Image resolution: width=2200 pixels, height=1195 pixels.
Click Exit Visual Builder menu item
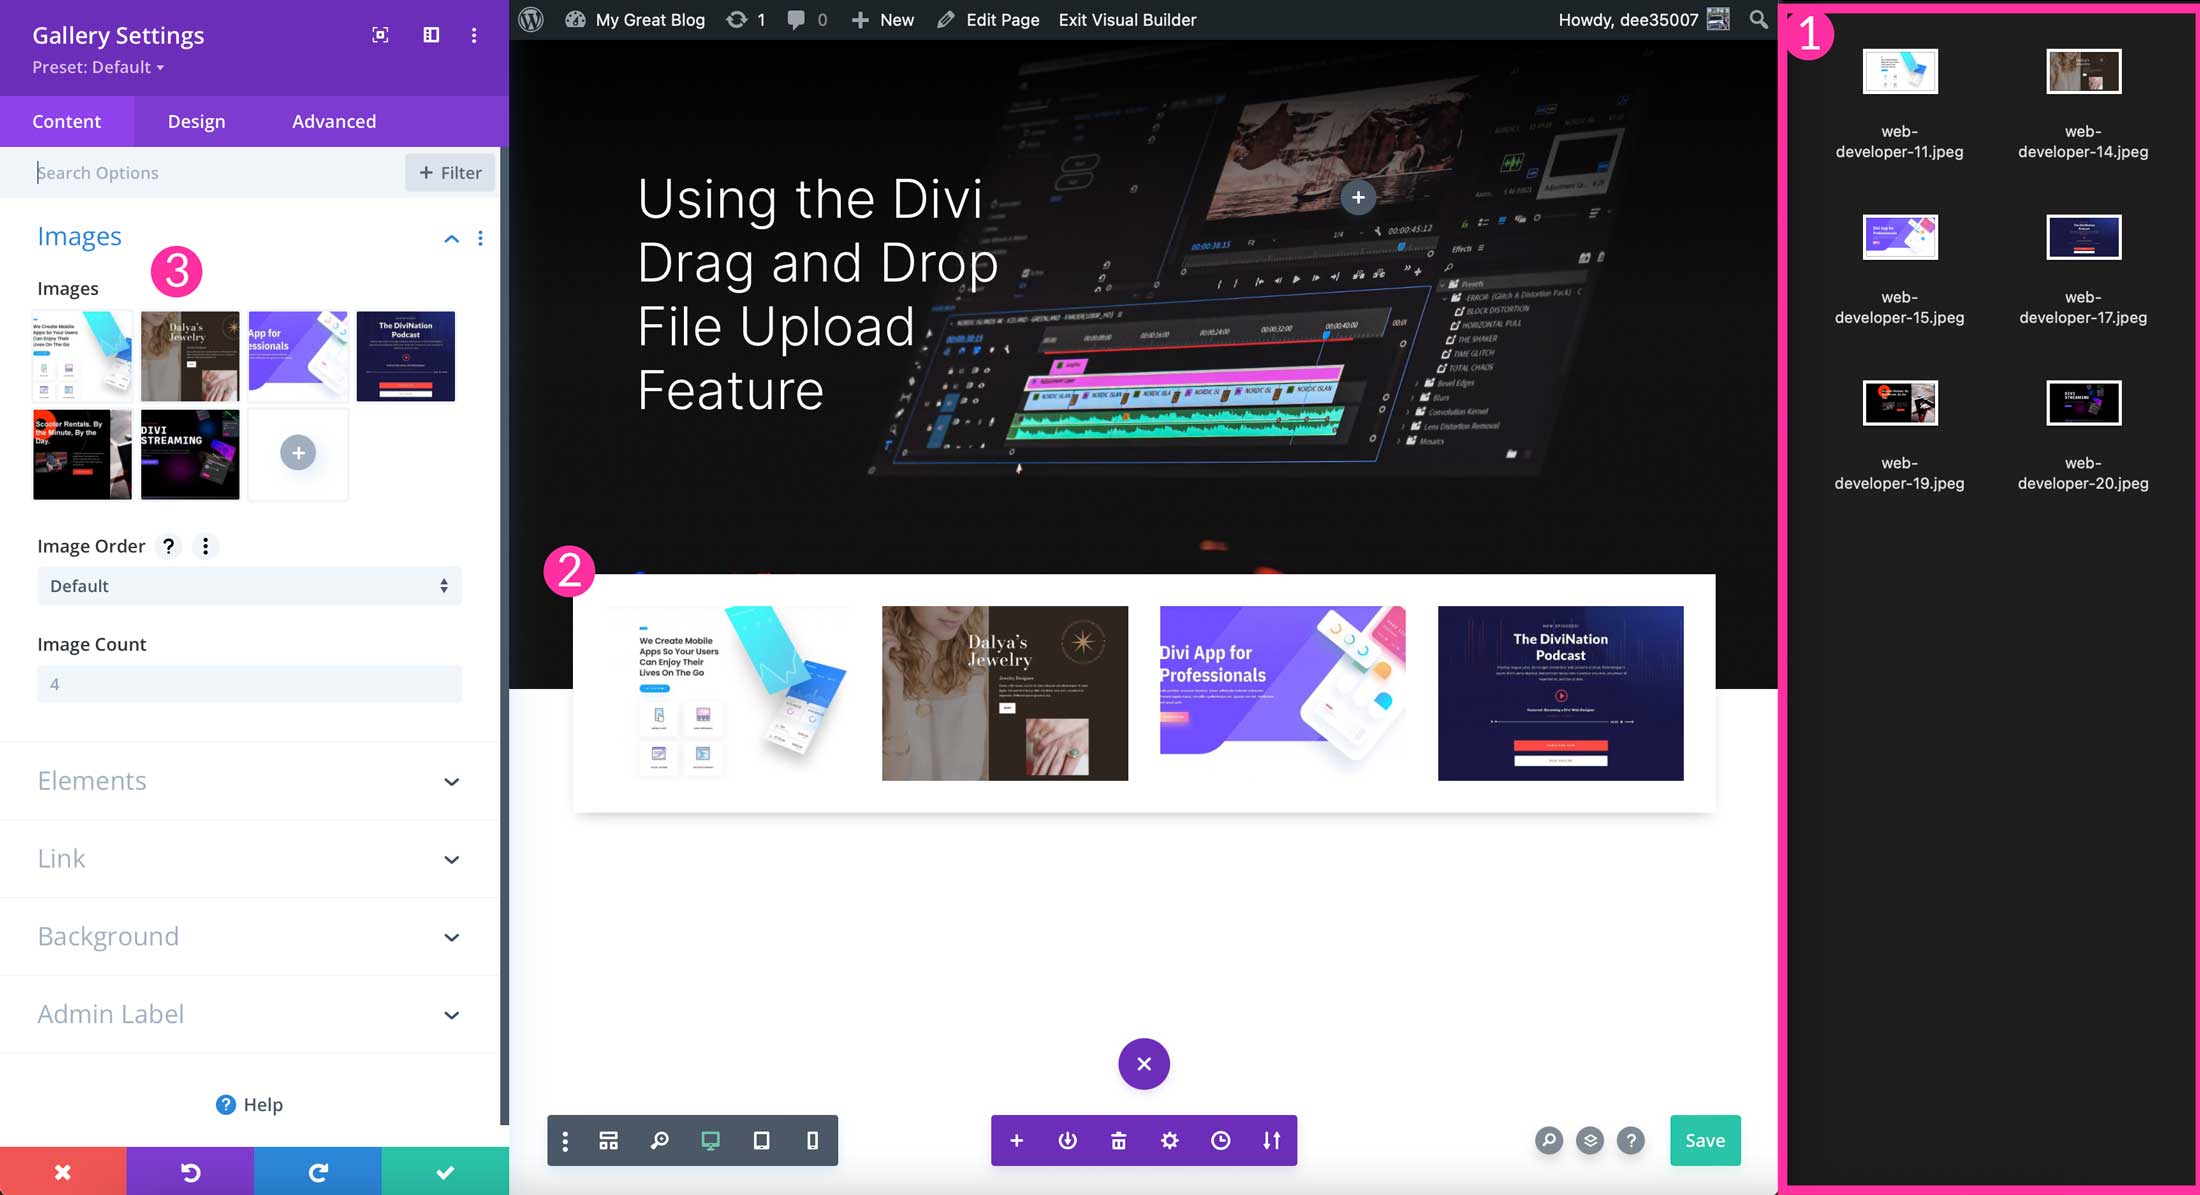coord(1126,19)
